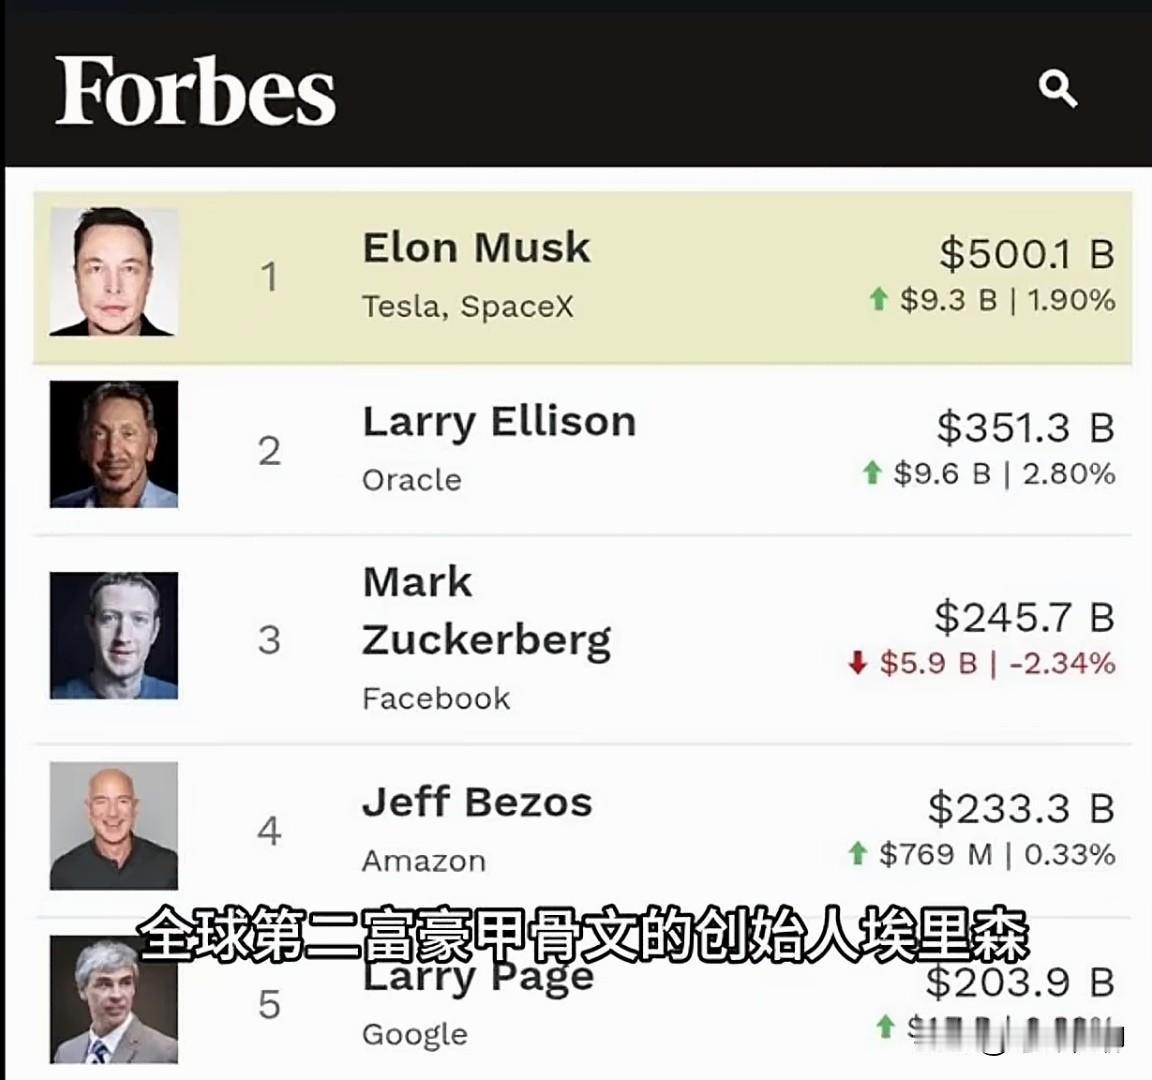Select the Mark Zuckerberg name link

pos(486,611)
